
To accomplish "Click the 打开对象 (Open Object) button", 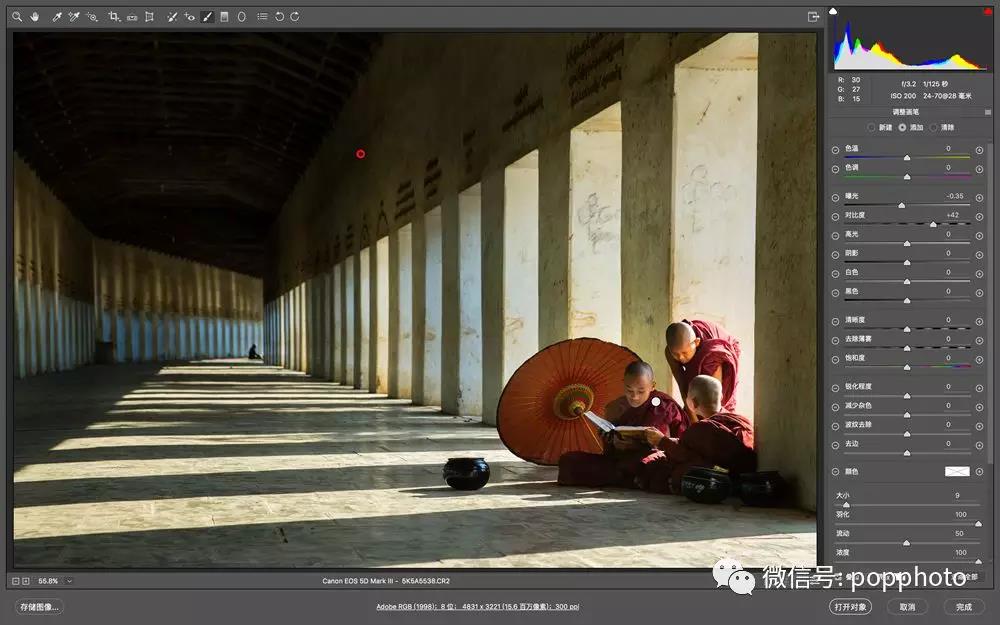I will (x=850, y=606).
